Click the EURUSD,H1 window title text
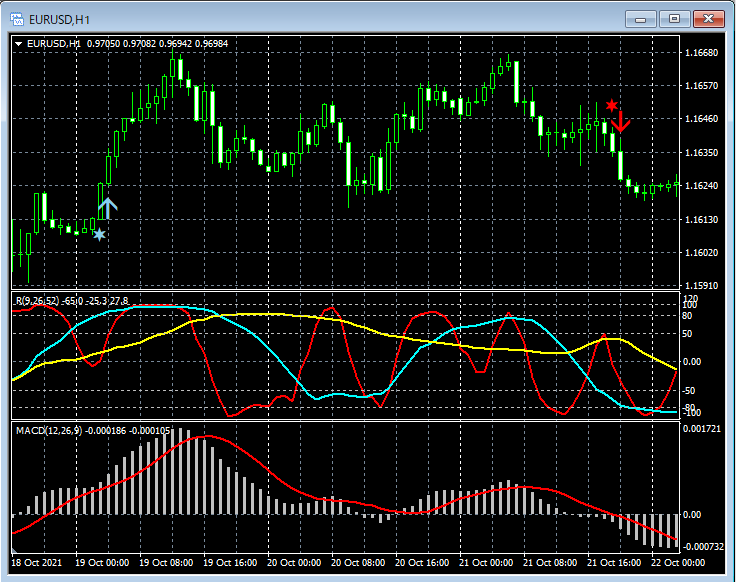 tap(59, 18)
